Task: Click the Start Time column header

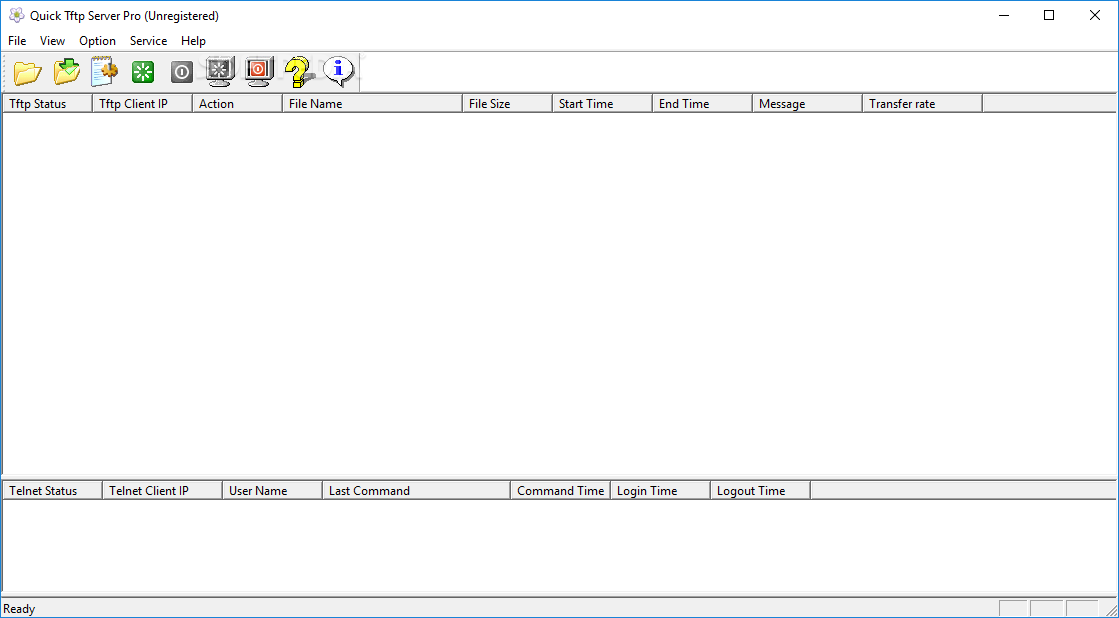Action: coord(602,103)
